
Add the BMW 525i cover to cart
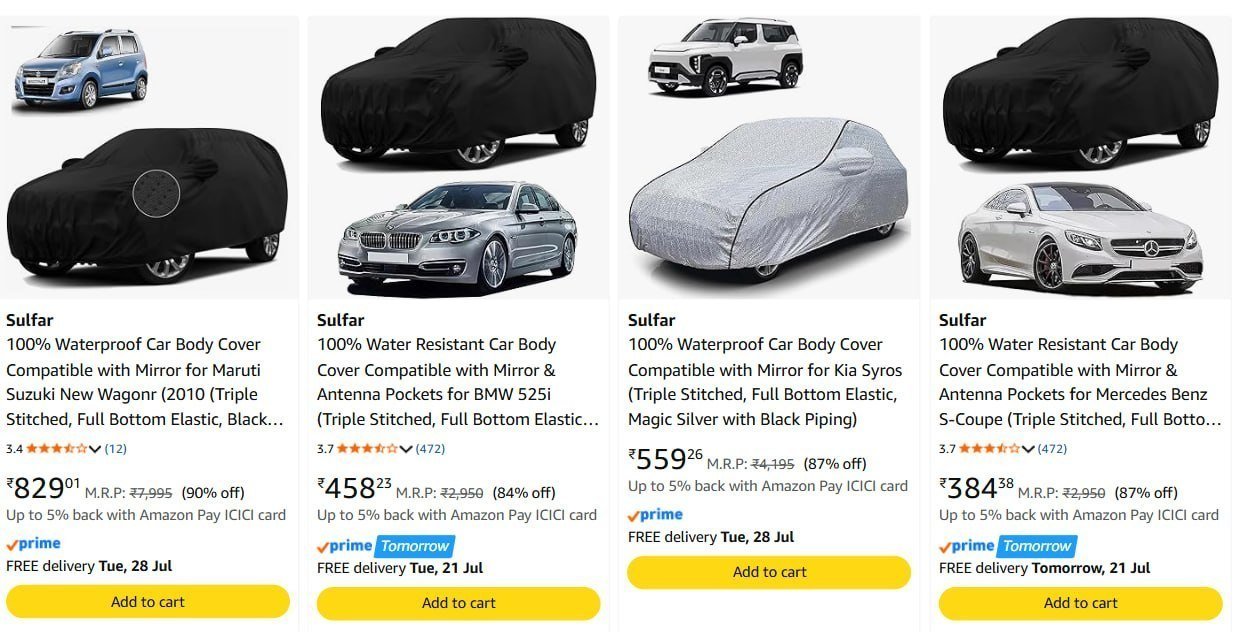[x=459, y=603]
